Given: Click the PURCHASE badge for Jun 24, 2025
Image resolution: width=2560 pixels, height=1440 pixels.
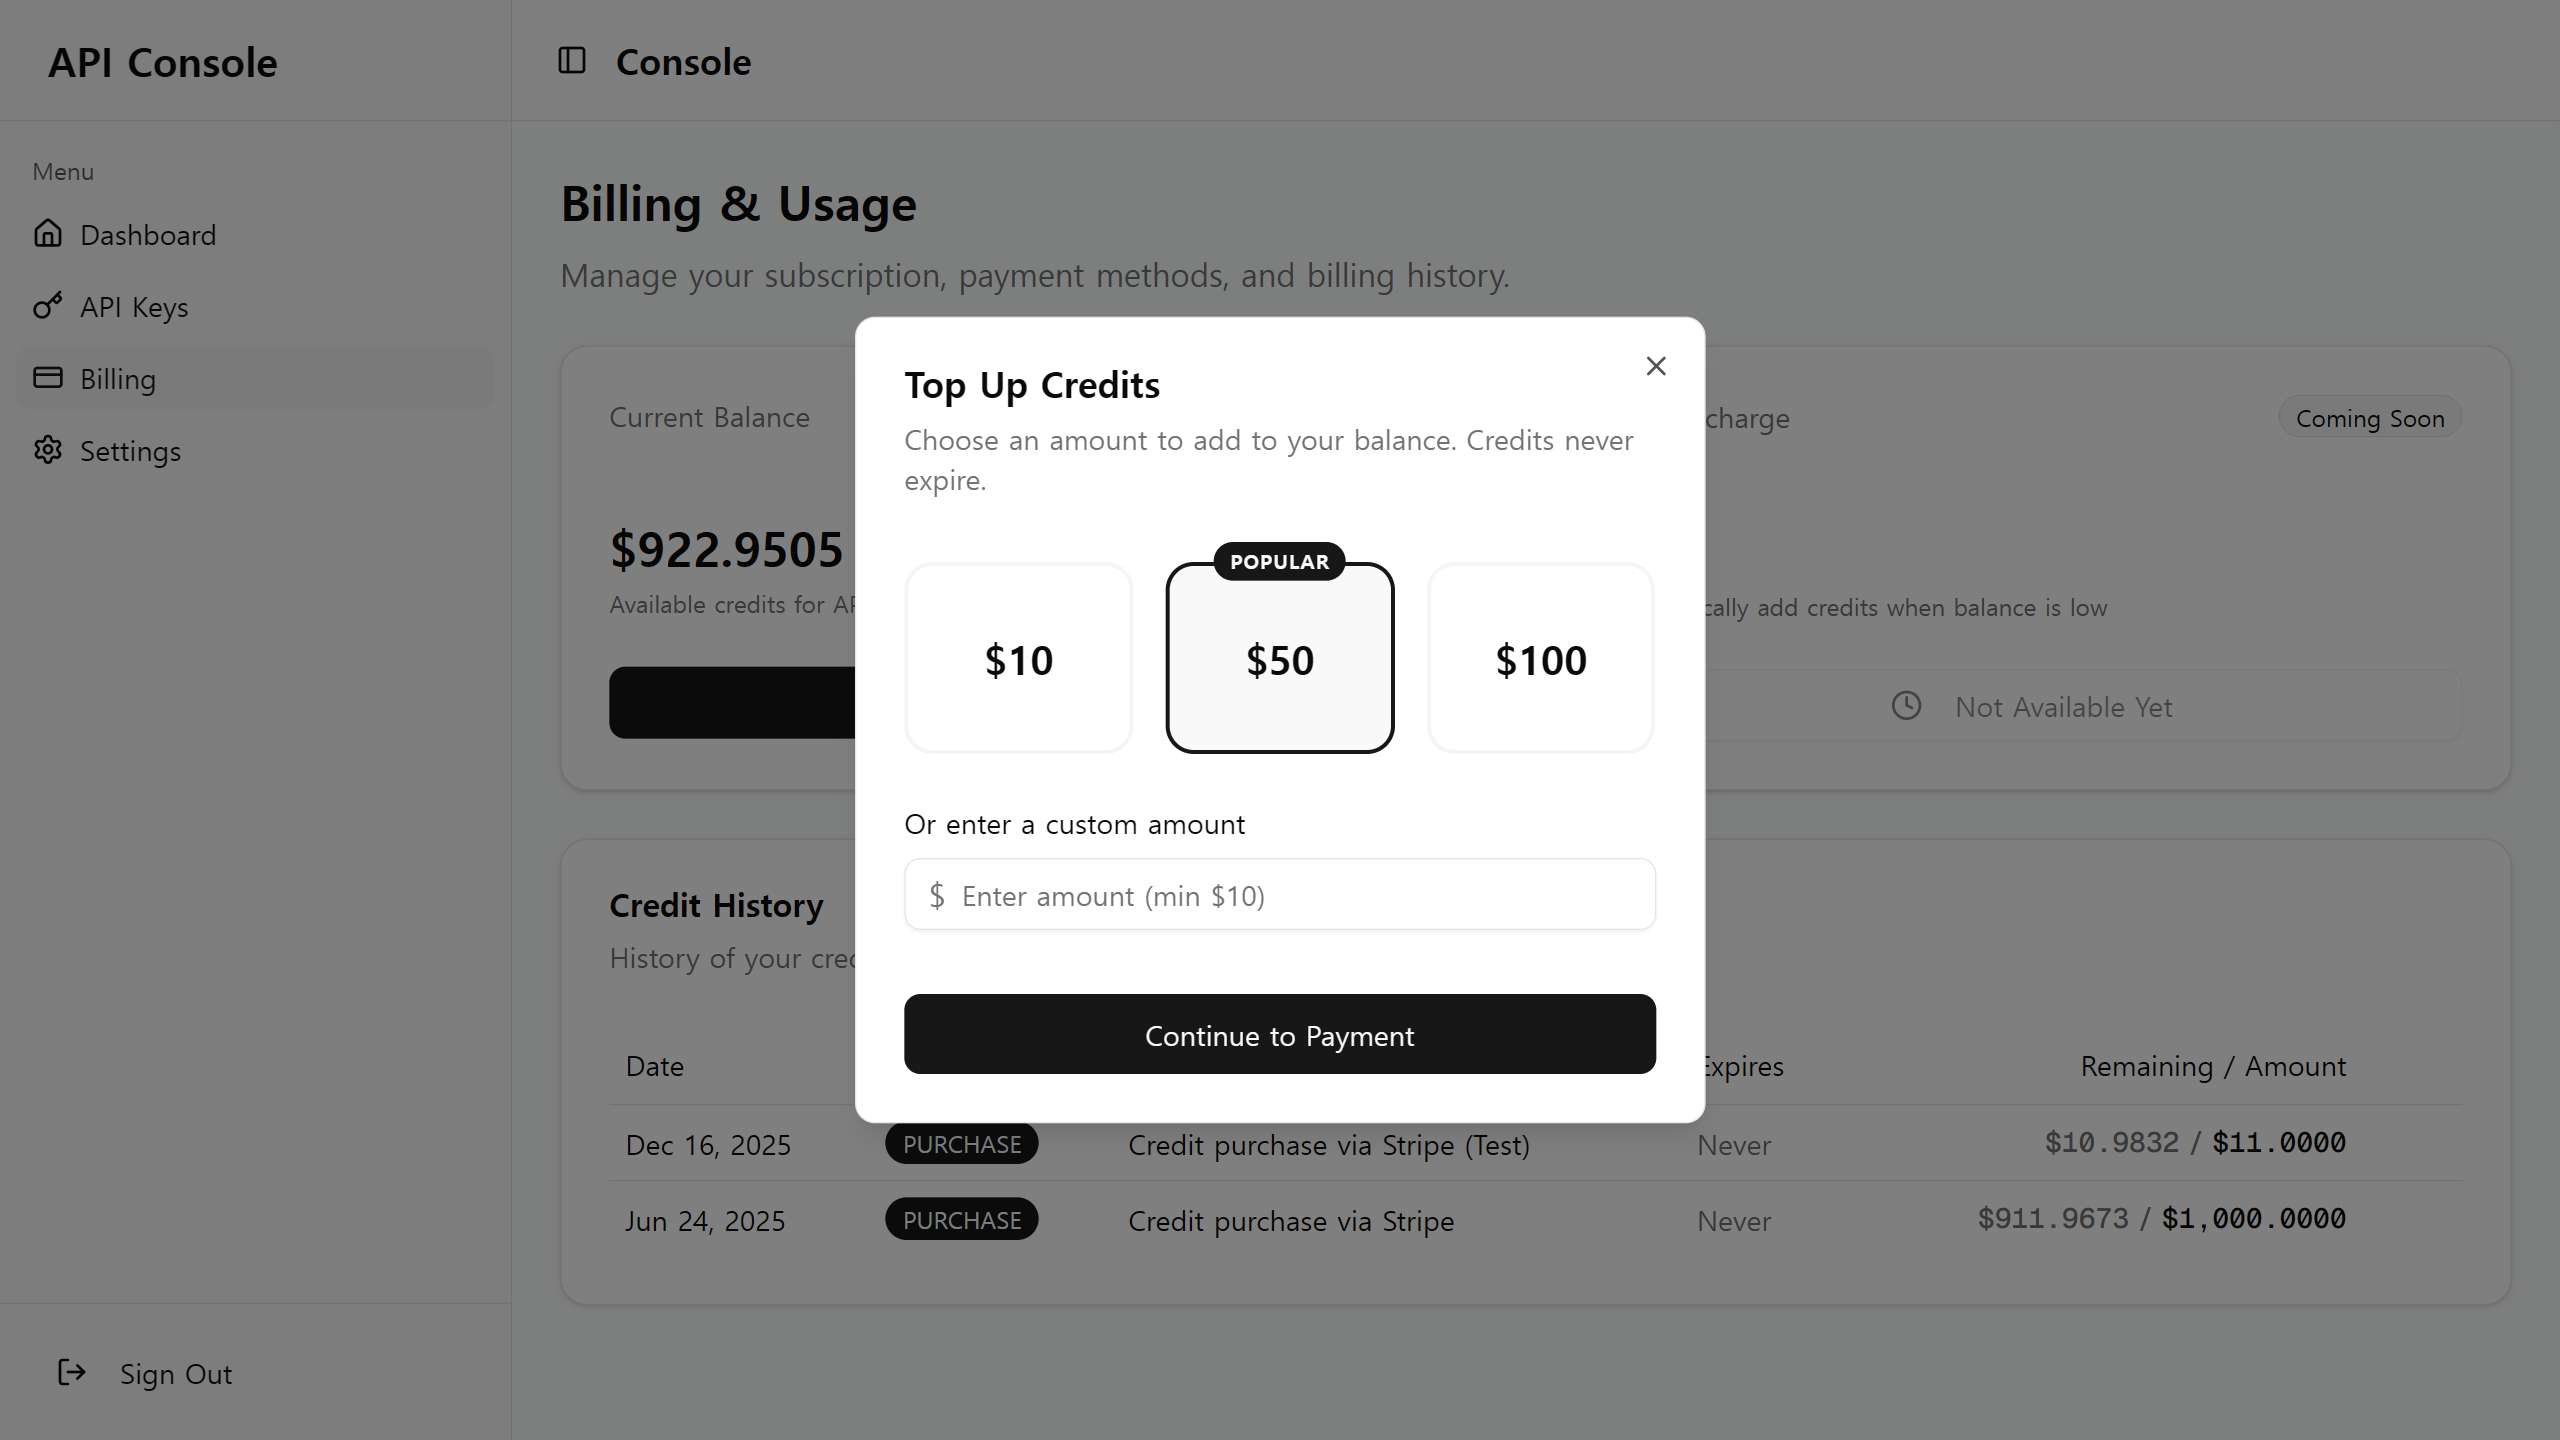Looking at the screenshot, I should click(961, 1220).
